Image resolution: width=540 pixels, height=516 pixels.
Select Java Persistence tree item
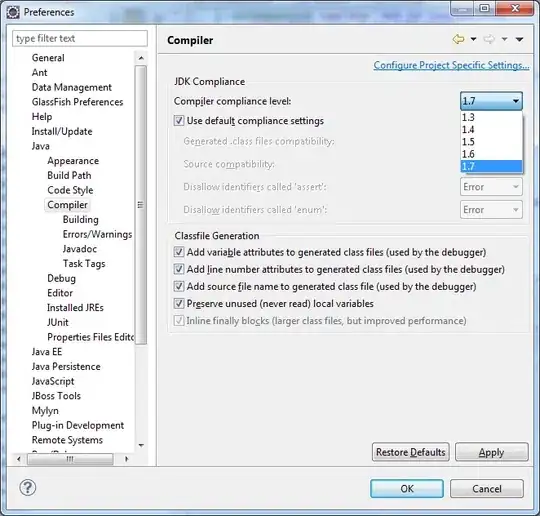click(x=66, y=367)
